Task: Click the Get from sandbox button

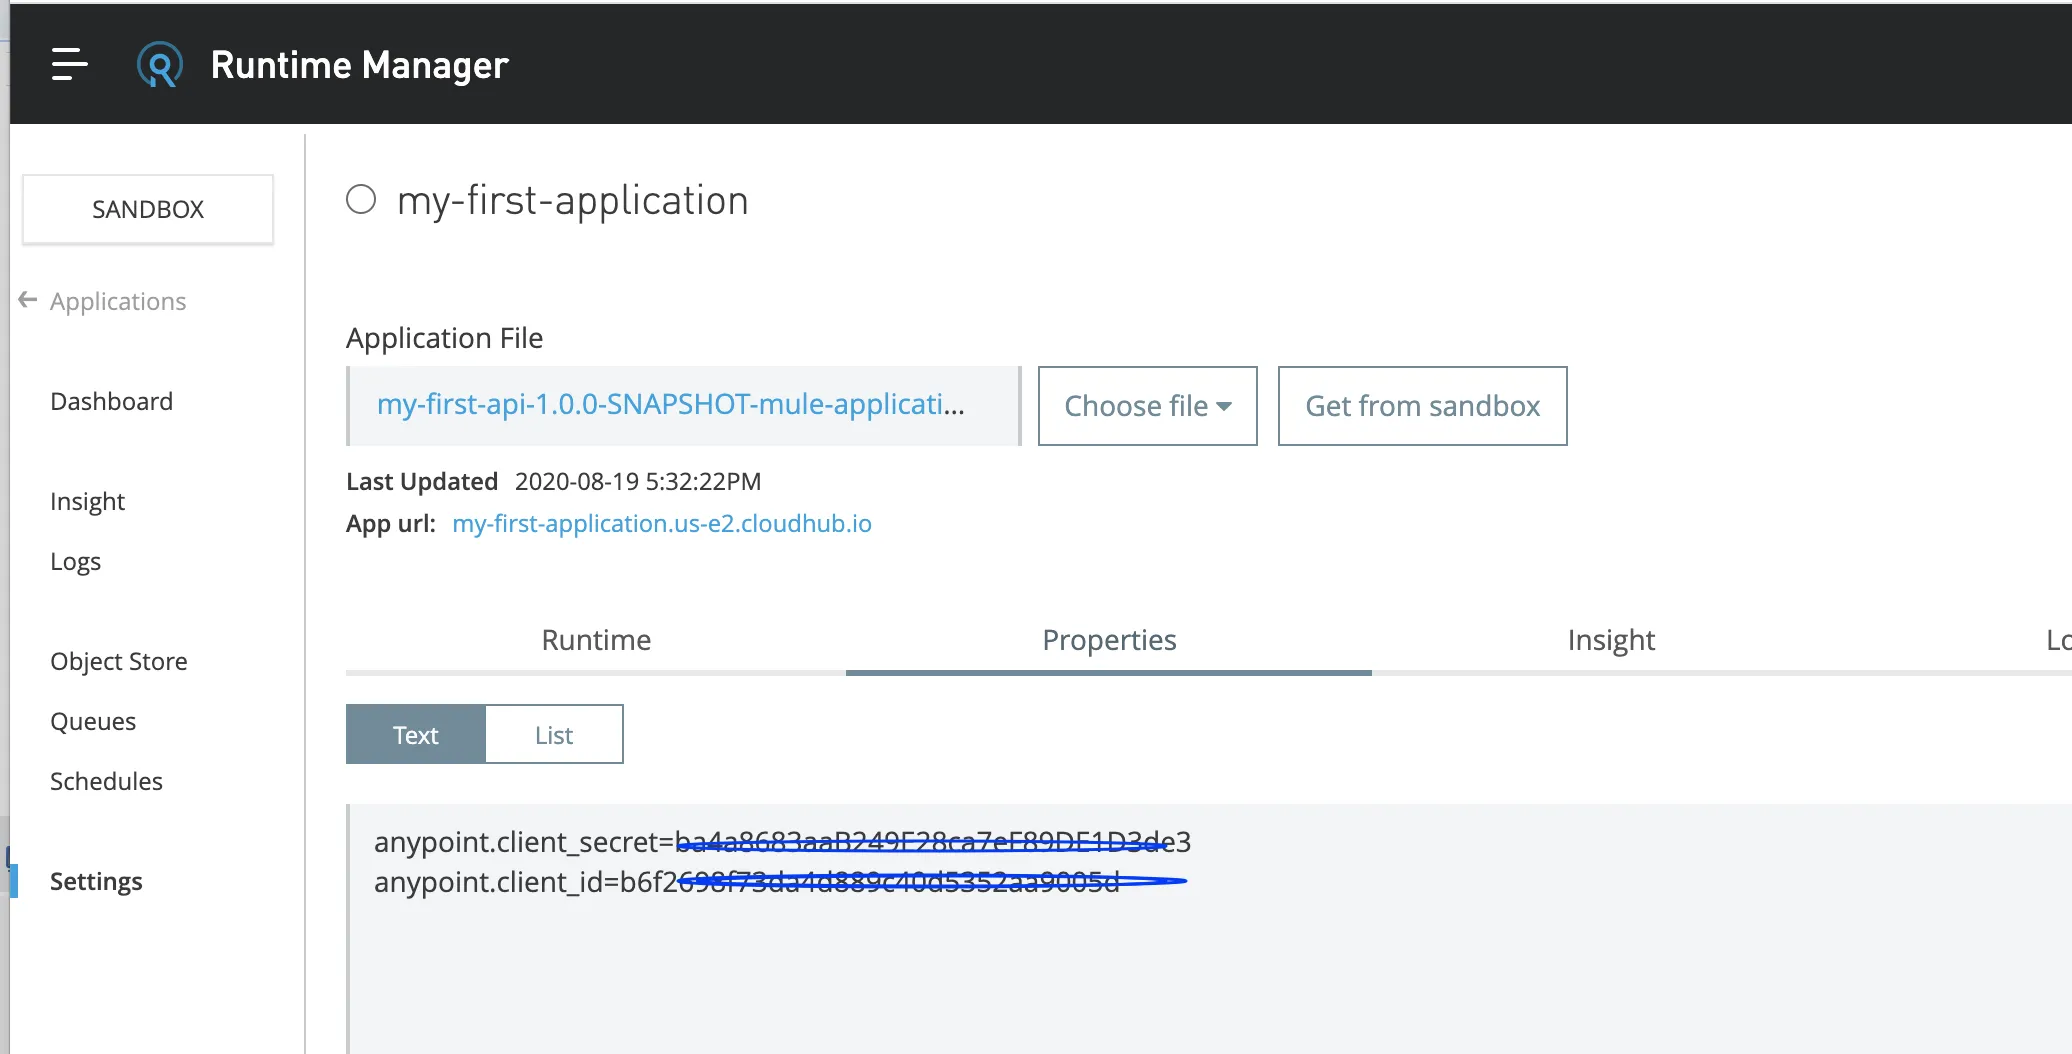Action: click(1422, 406)
